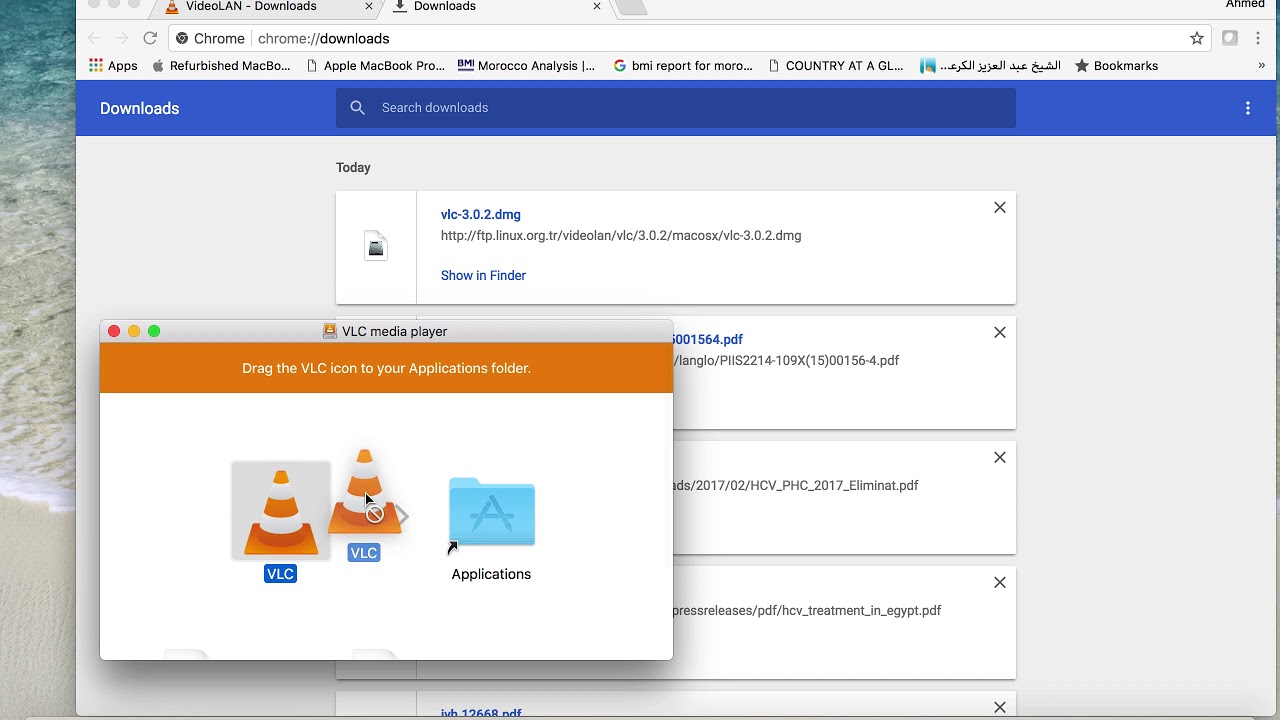This screenshot has width=1280, height=720.
Task: Open the Morocco Analysis bookmark
Action: [x=526, y=66]
